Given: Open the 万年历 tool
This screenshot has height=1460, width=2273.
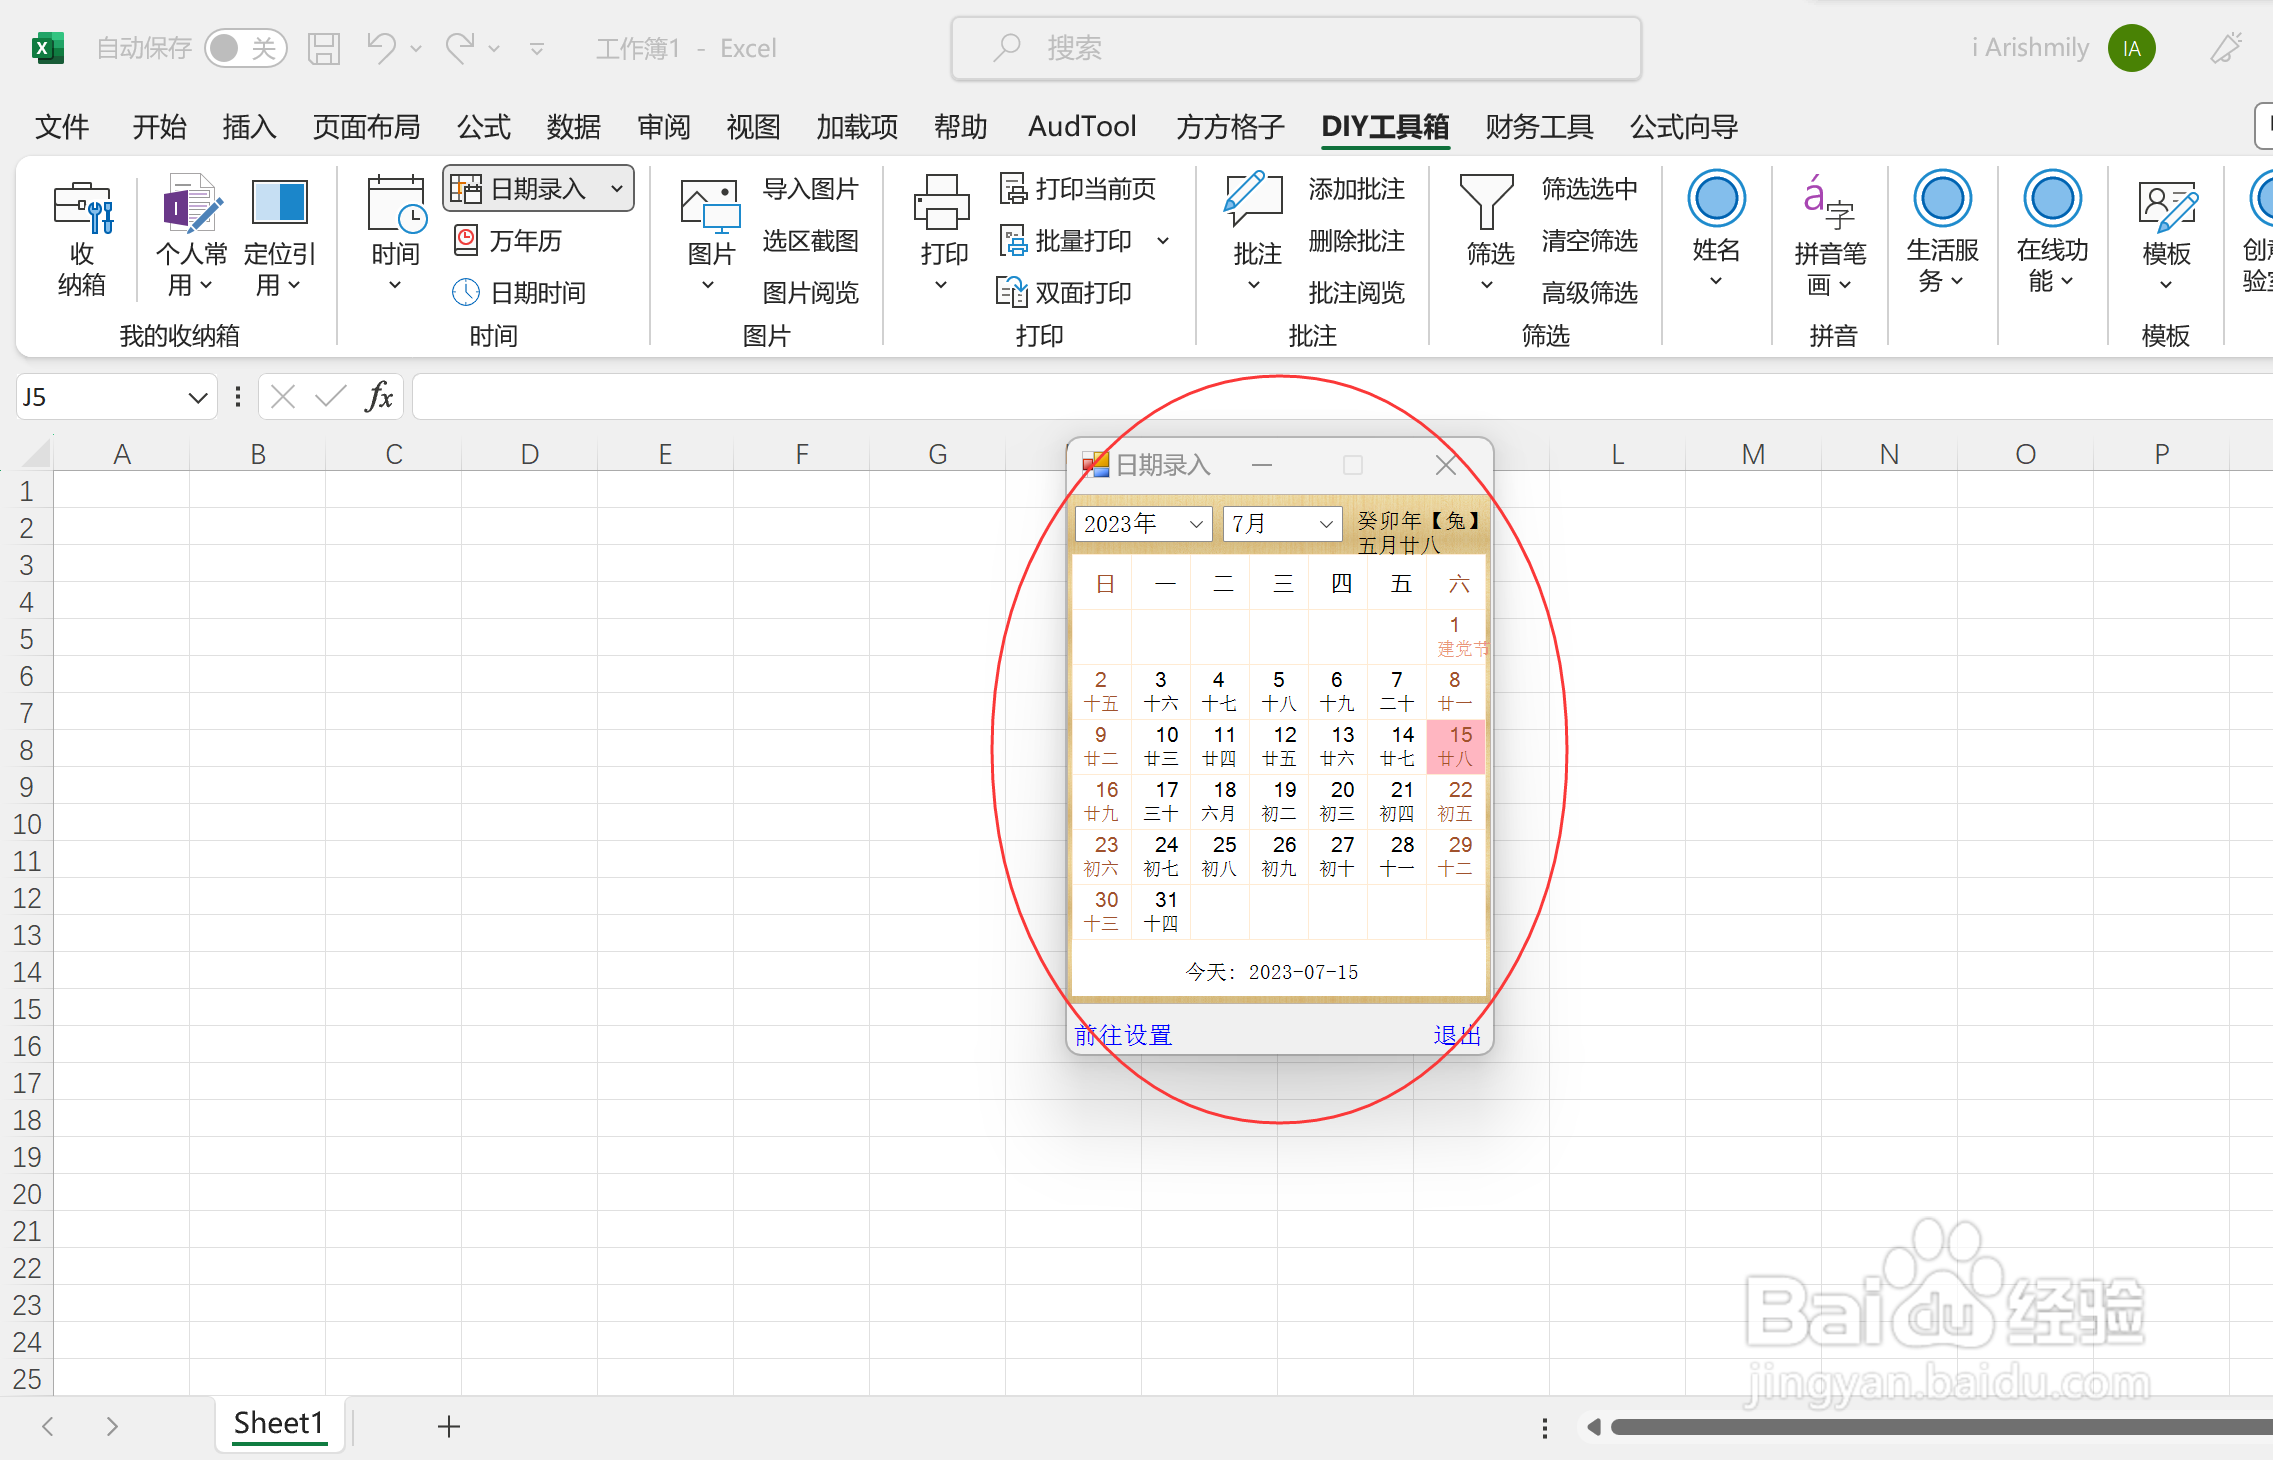Looking at the screenshot, I should point(510,241).
